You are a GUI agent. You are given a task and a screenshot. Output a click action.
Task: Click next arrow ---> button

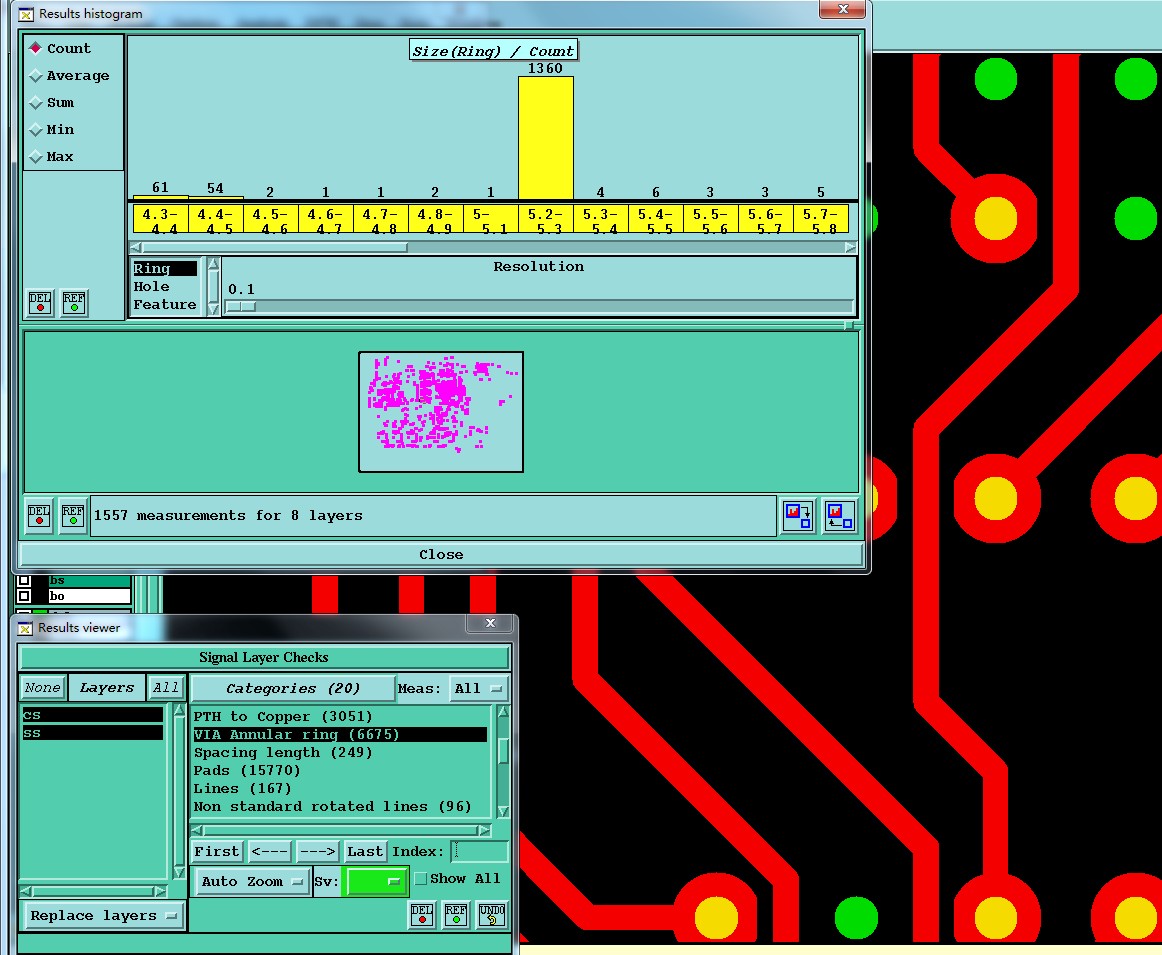point(317,851)
